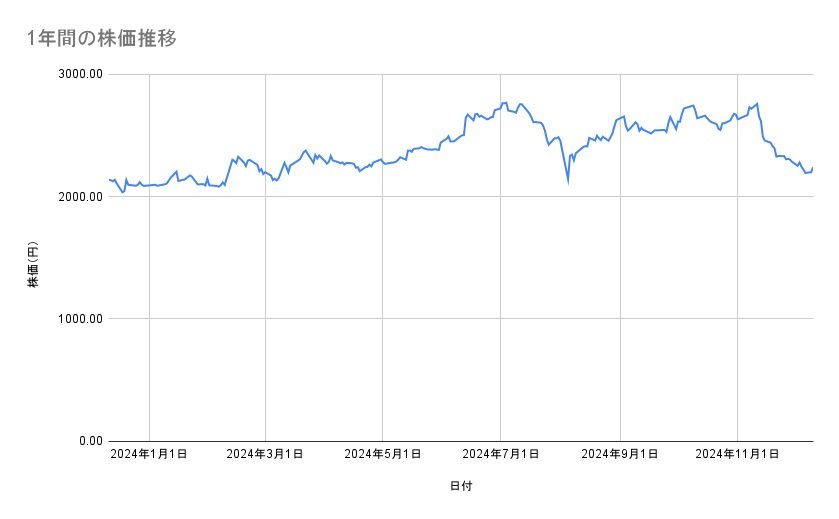839x519 pixels.
Task: Click the 1000.00 y-axis label
Action: coord(78,319)
